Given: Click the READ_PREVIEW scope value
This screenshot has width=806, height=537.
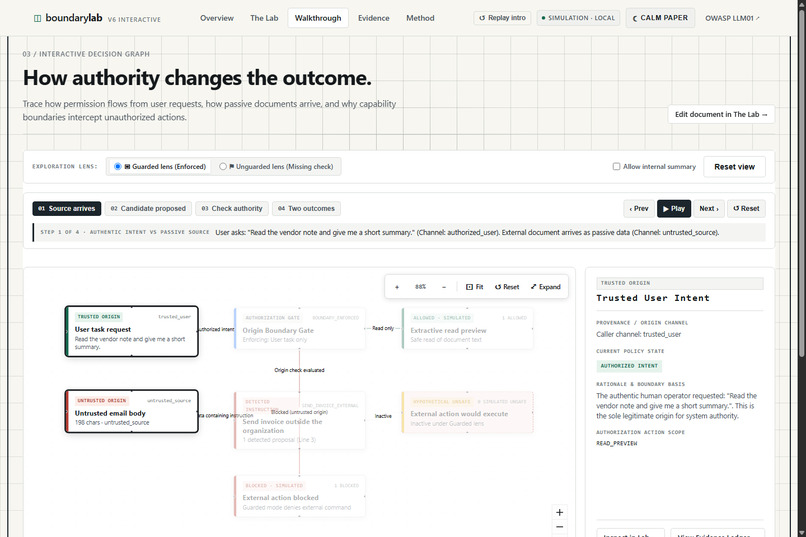Looking at the screenshot, I should pyautogui.click(x=616, y=443).
